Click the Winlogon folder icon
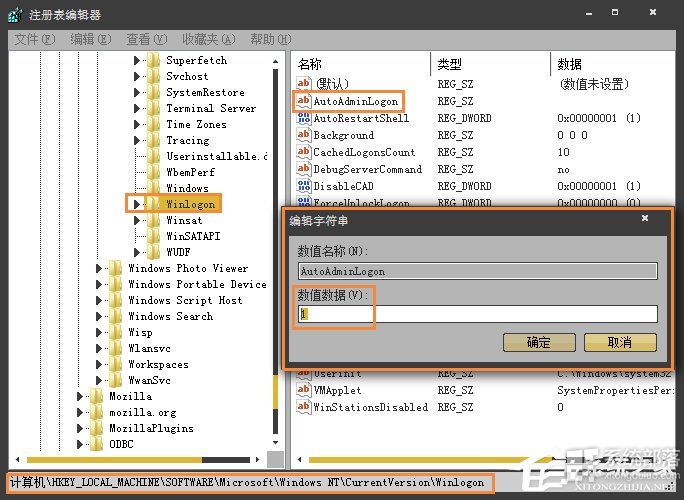The height and width of the screenshot is (500, 684). pyautogui.click(x=153, y=204)
